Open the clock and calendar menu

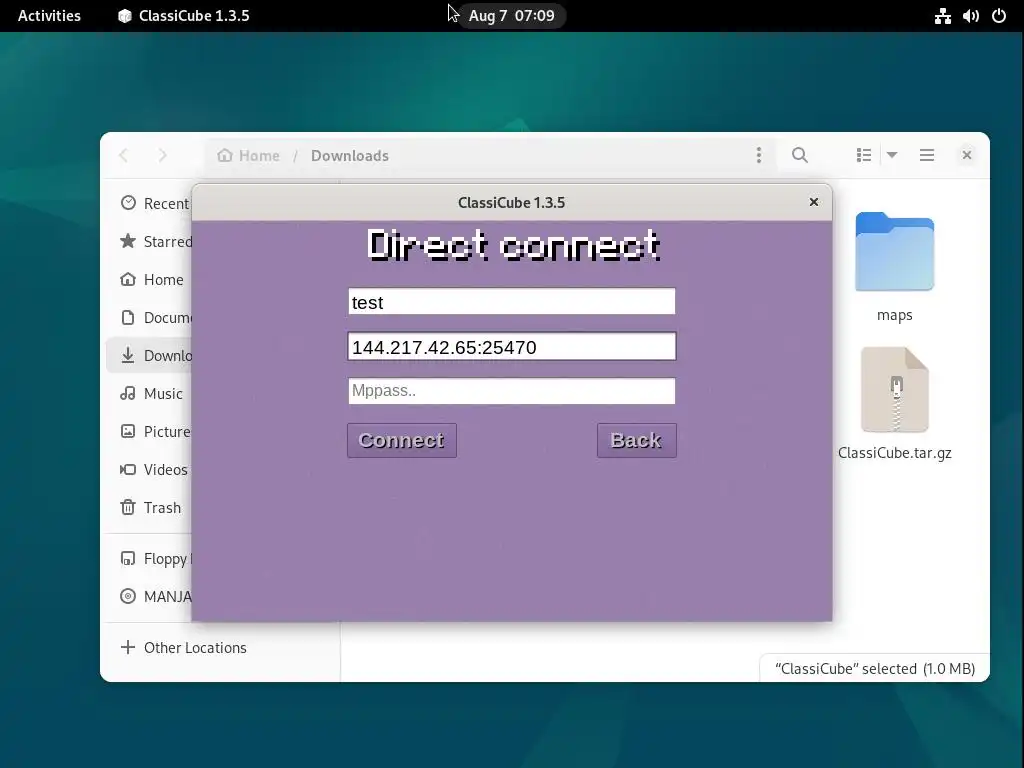point(511,16)
